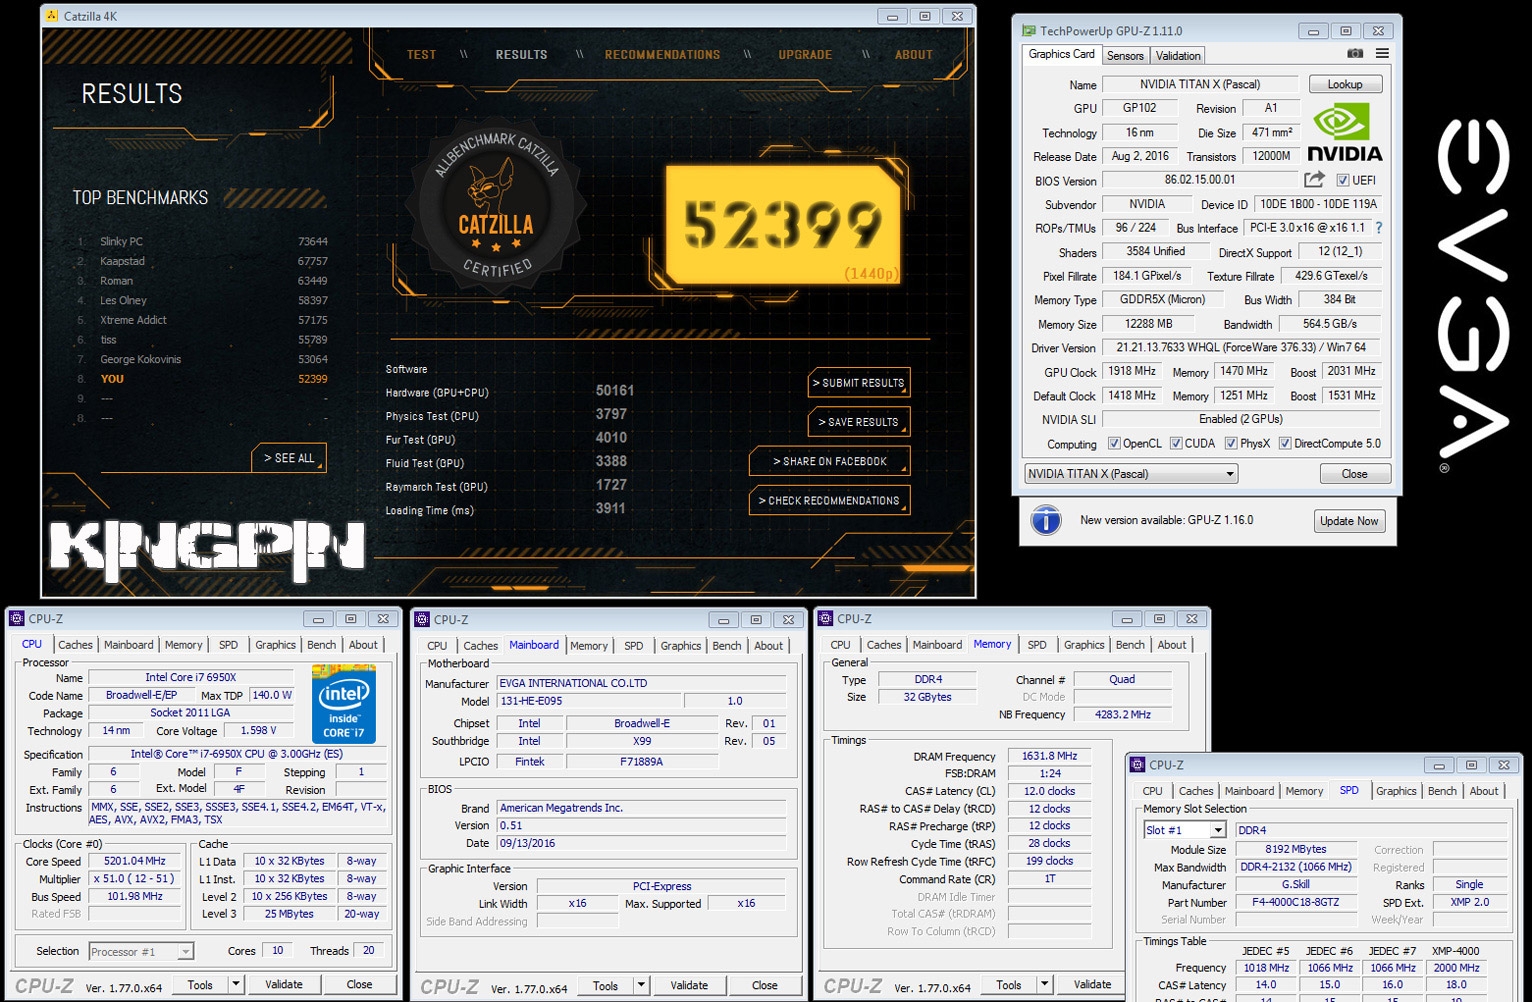The height and width of the screenshot is (1002, 1532).
Task: Click BIOS Version field 86.02.15.00.01
Action: [1200, 180]
